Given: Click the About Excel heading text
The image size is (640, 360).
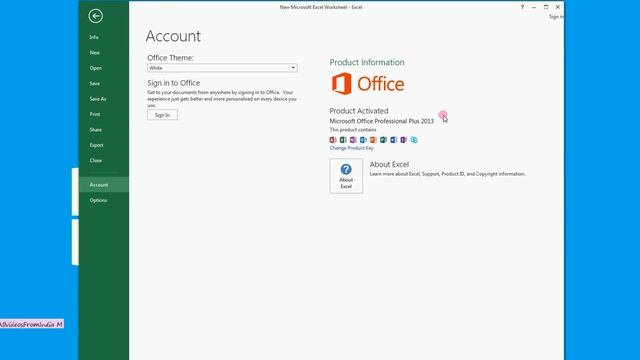Looking at the screenshot, I should tap(389, 164).
